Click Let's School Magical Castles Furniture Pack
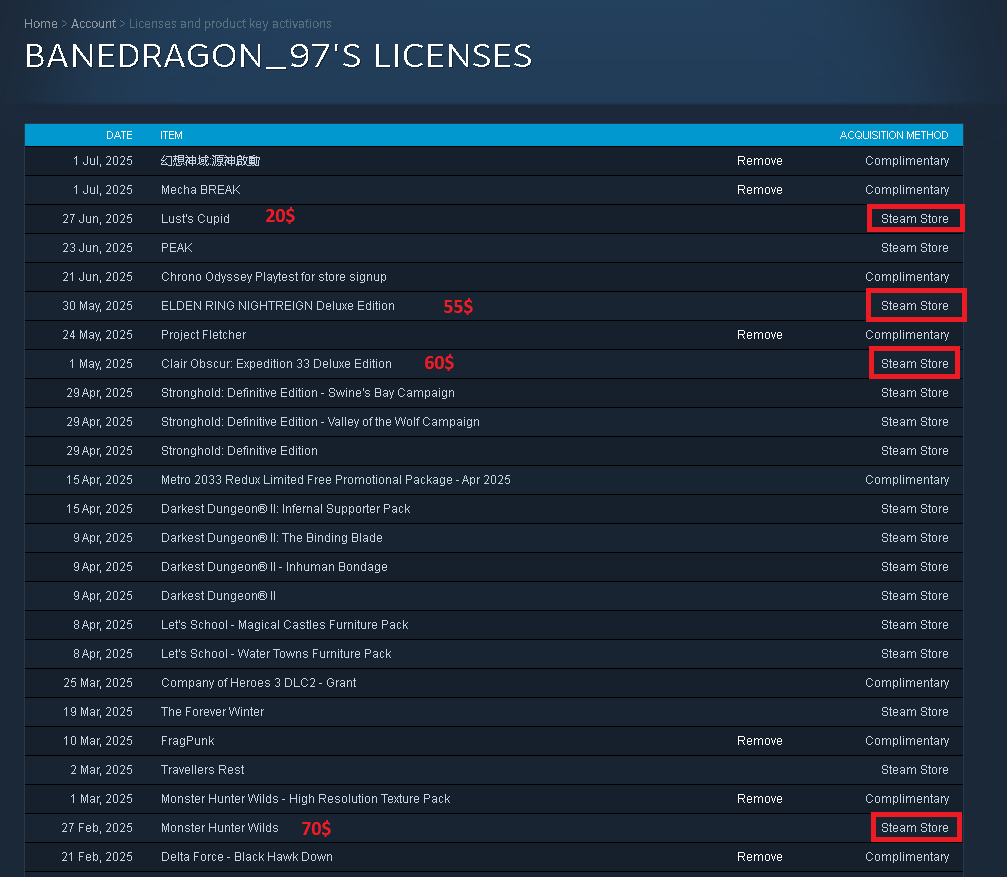 point(285,625)
